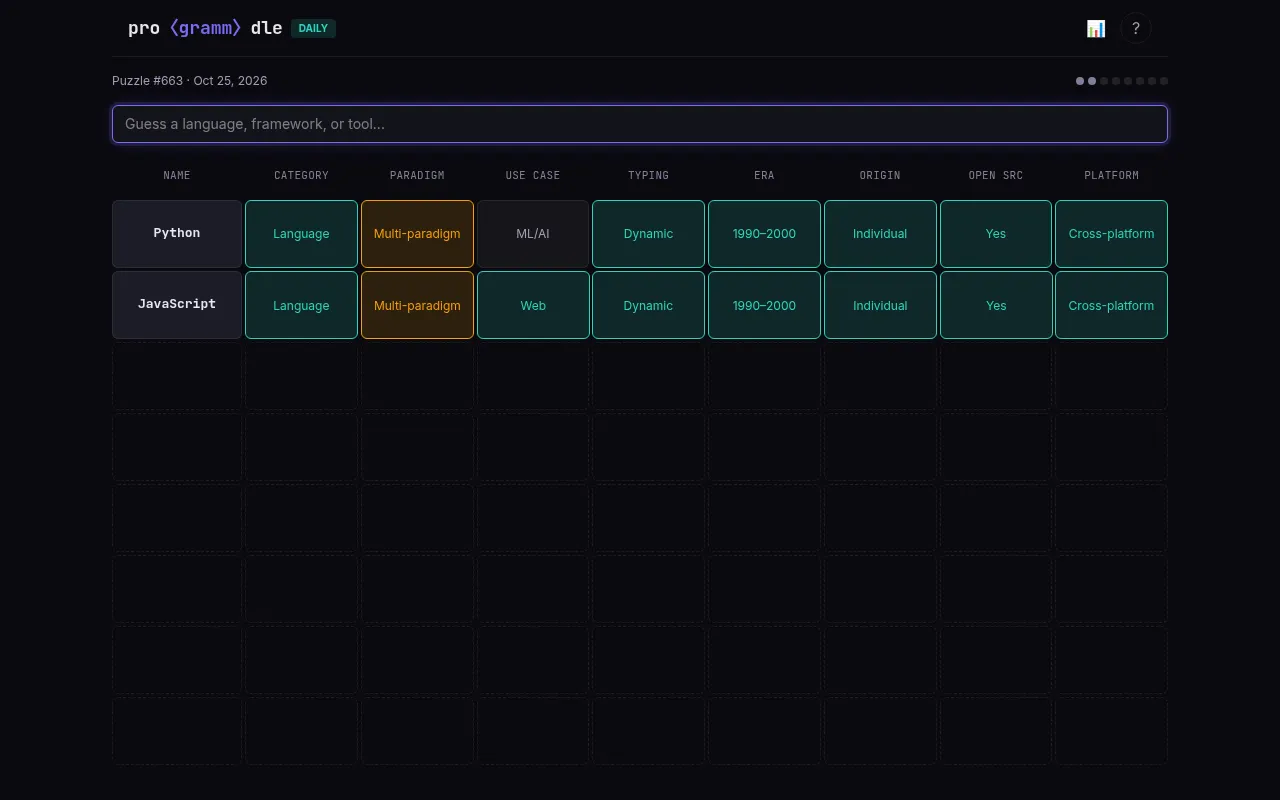Click Python's Dynamic typing cell
This screenshot has width=1280, height=800.
click(x=648, y=234)
